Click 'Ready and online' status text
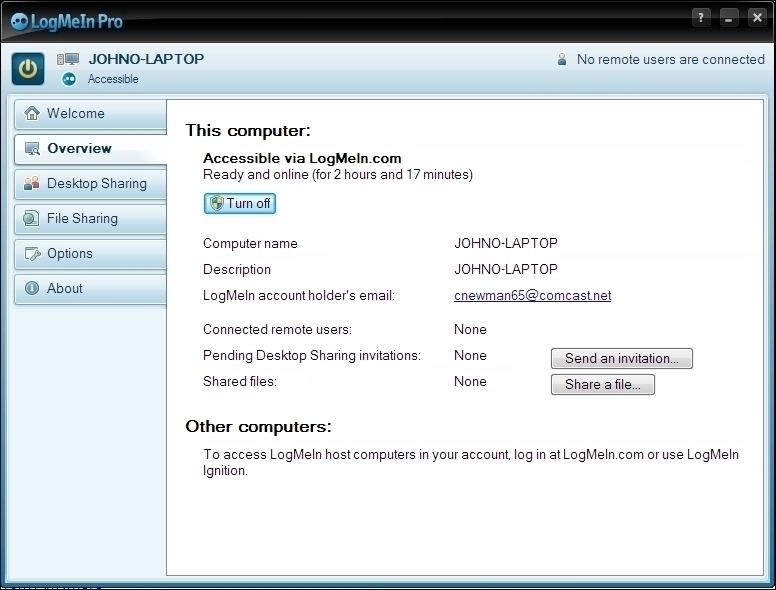 click(338, 175)
